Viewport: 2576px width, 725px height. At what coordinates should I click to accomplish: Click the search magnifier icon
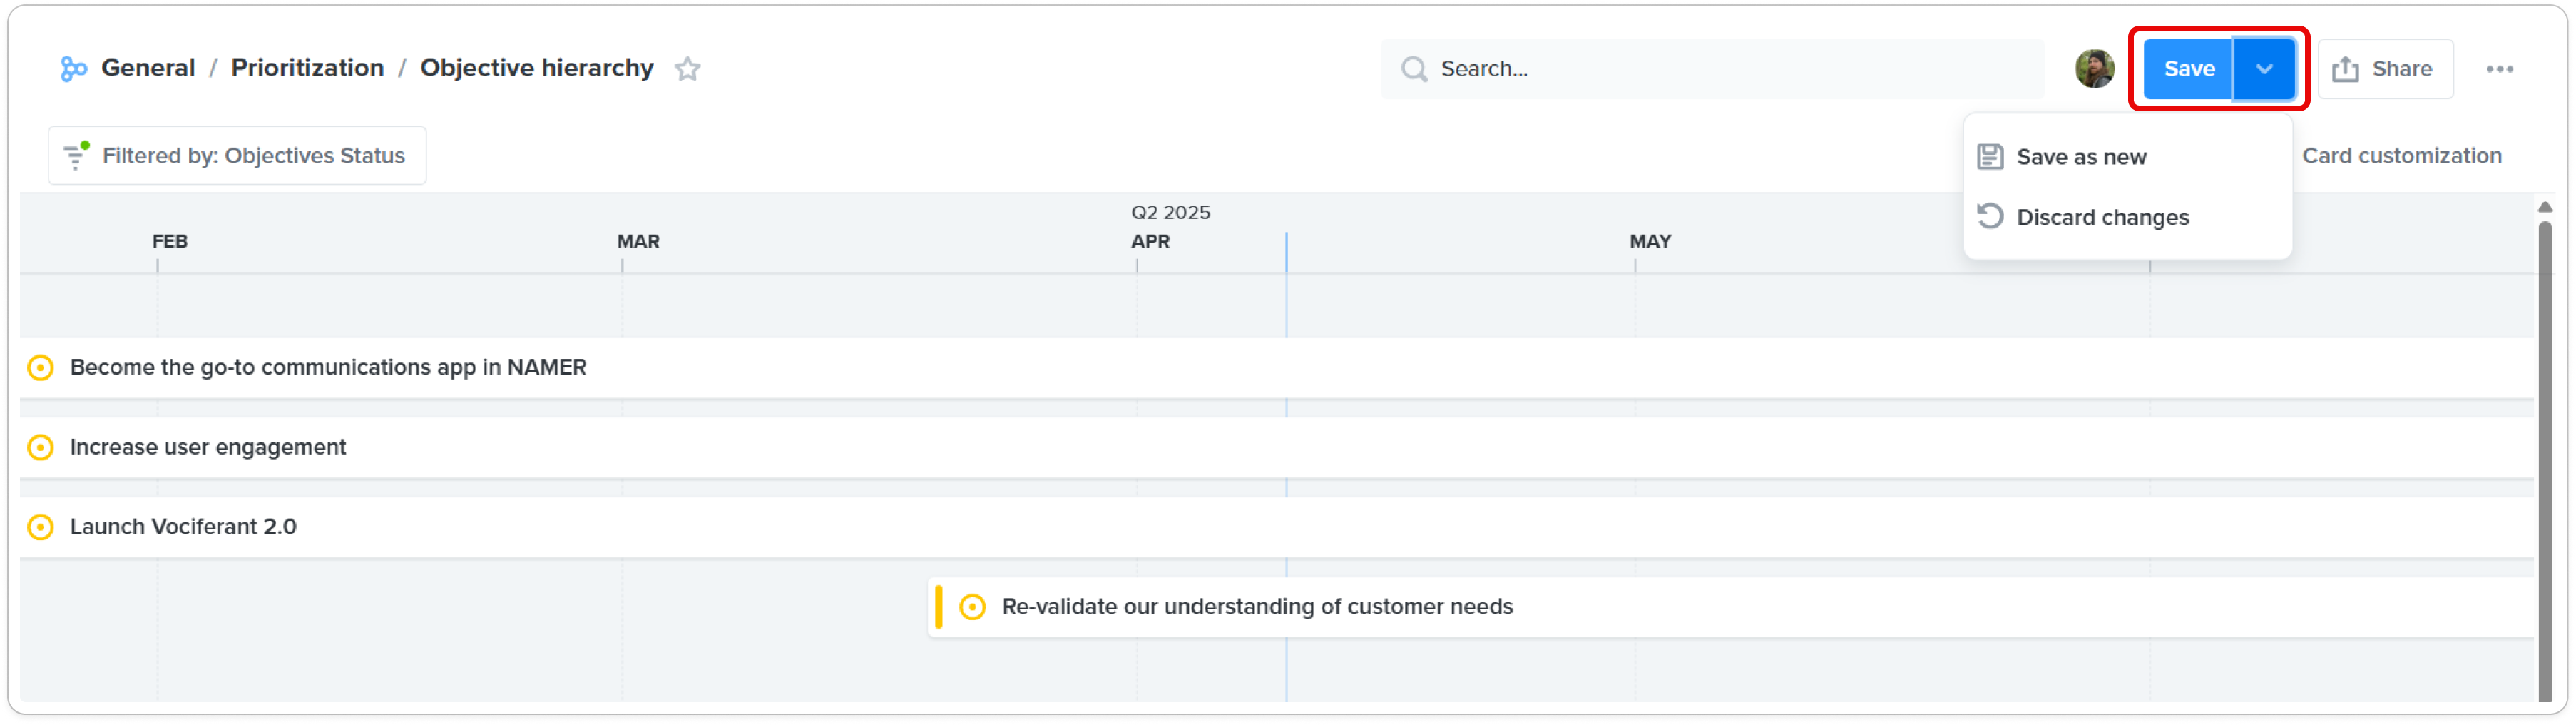1413,69
